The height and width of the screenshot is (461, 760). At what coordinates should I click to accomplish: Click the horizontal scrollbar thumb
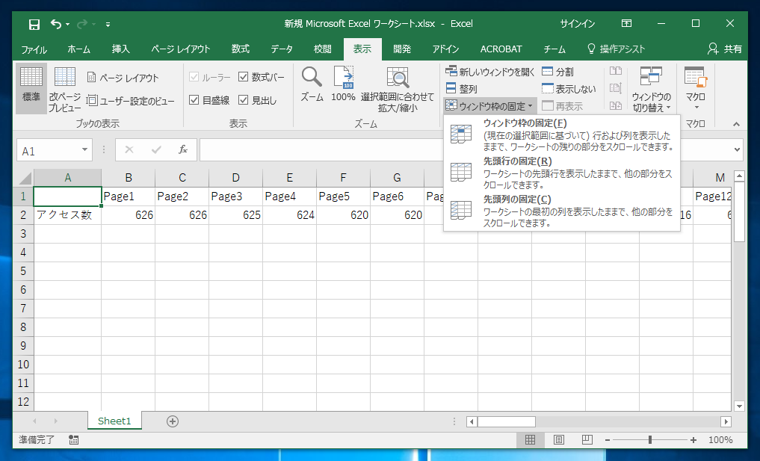pyautogui.click(x=507, y=421)
